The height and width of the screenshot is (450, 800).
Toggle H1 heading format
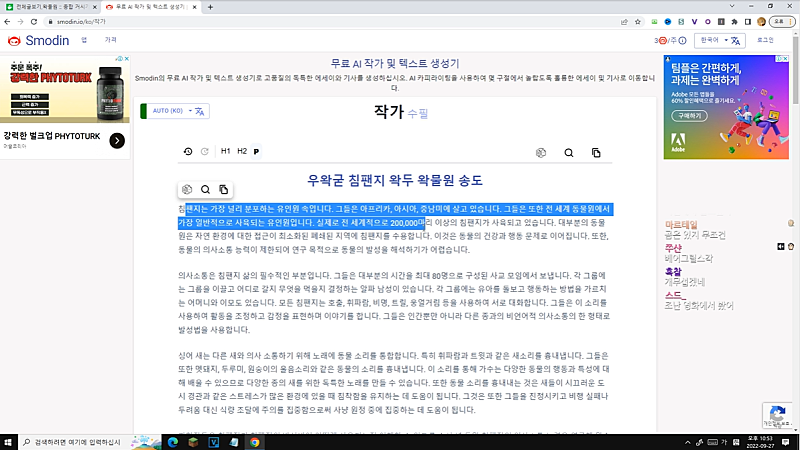coord(226,152)
